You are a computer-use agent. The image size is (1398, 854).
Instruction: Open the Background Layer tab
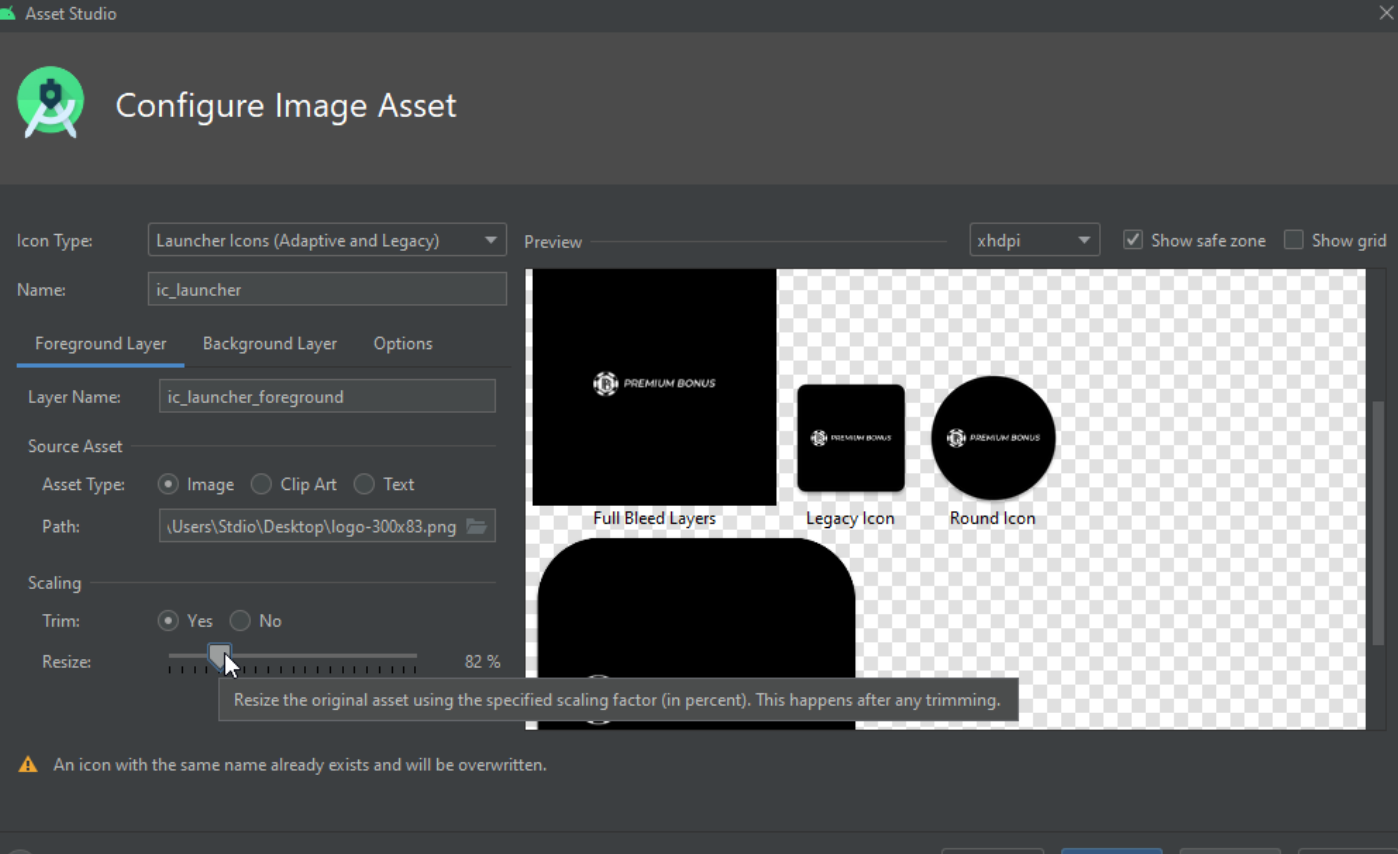point(270,343)
